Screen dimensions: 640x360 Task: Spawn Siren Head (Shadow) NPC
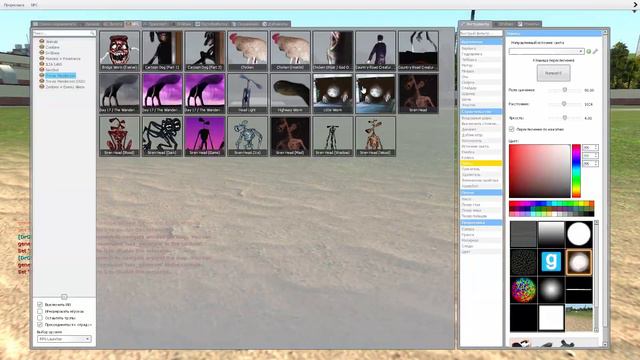333,136
